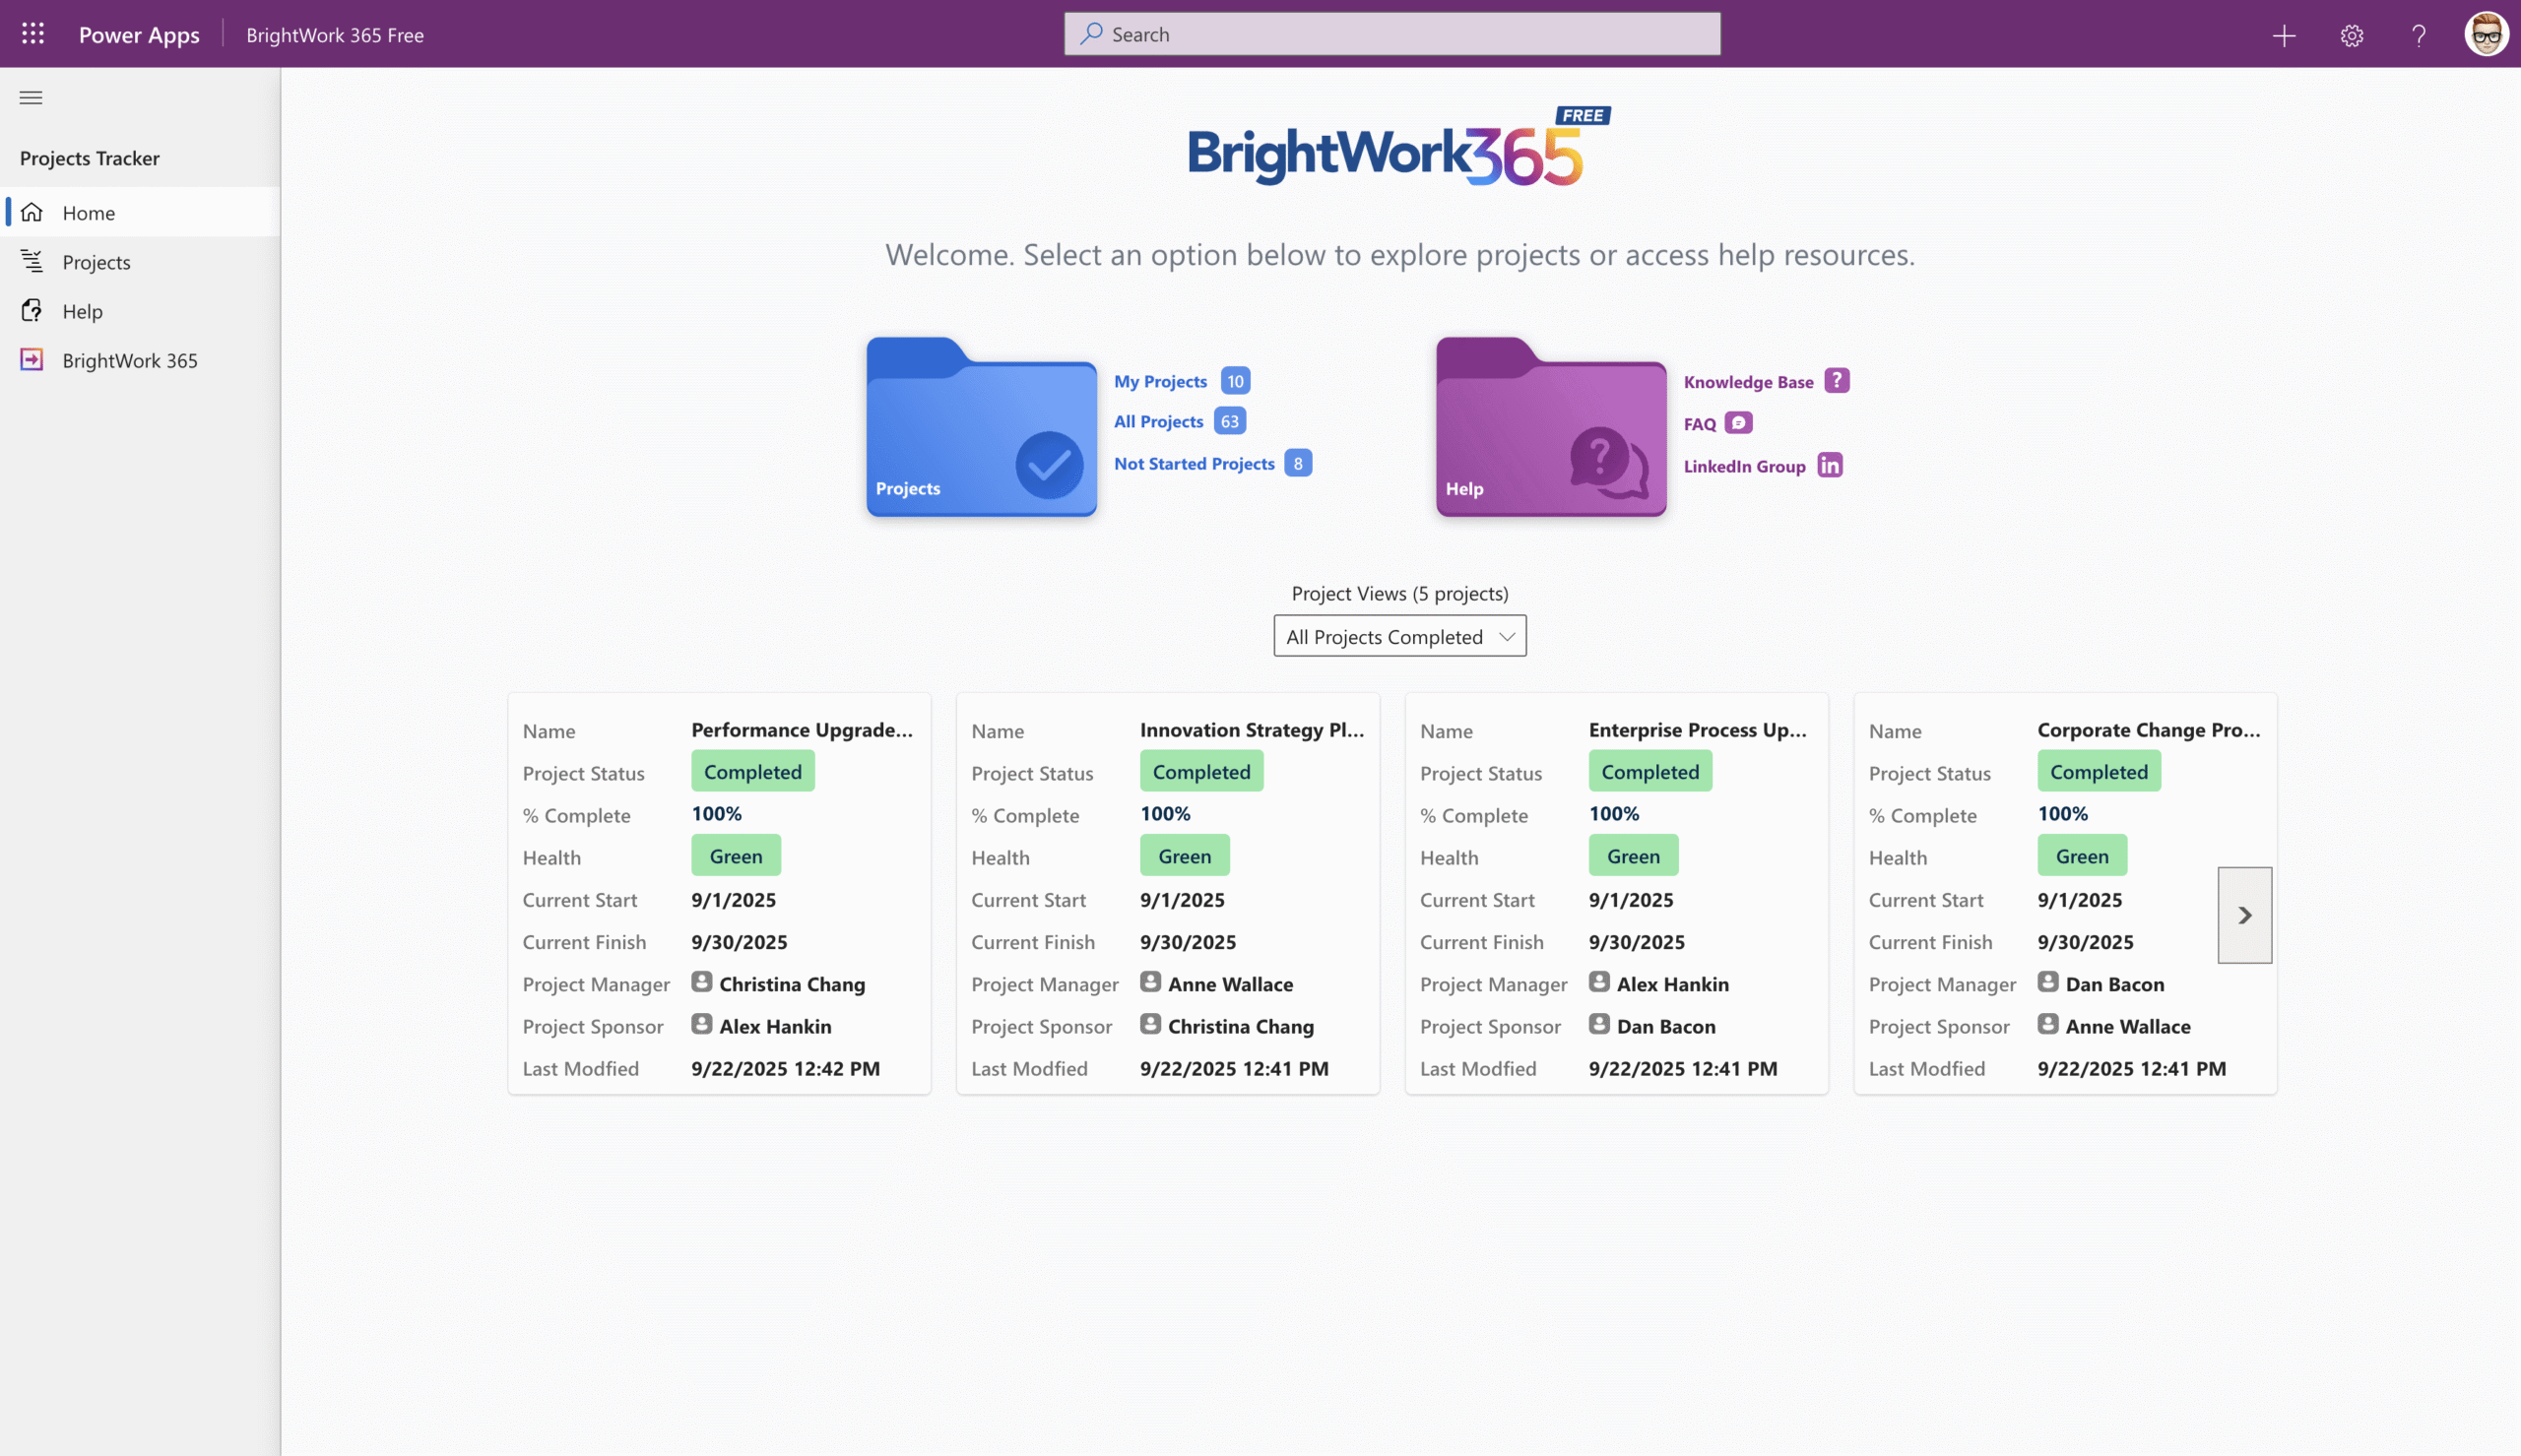This screenshot has height=1456, width=2521.
Task: Click the blue Projects folder tile
Action: pos(981,428)
